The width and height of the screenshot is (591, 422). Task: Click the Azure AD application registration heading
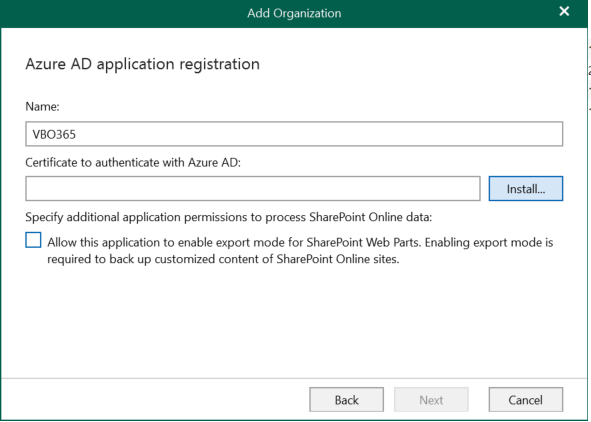pos(142,64)
